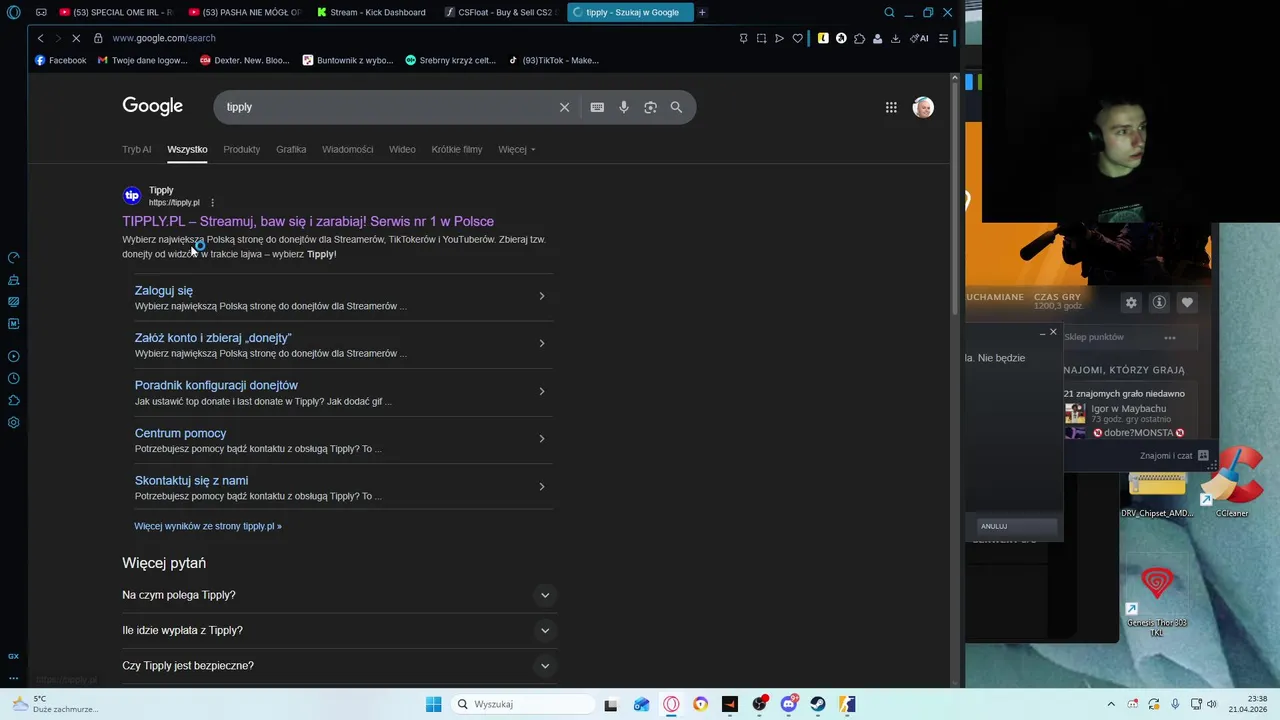
Task: Open CCleaner desktop shortcut
Action: click(1231, 483)
